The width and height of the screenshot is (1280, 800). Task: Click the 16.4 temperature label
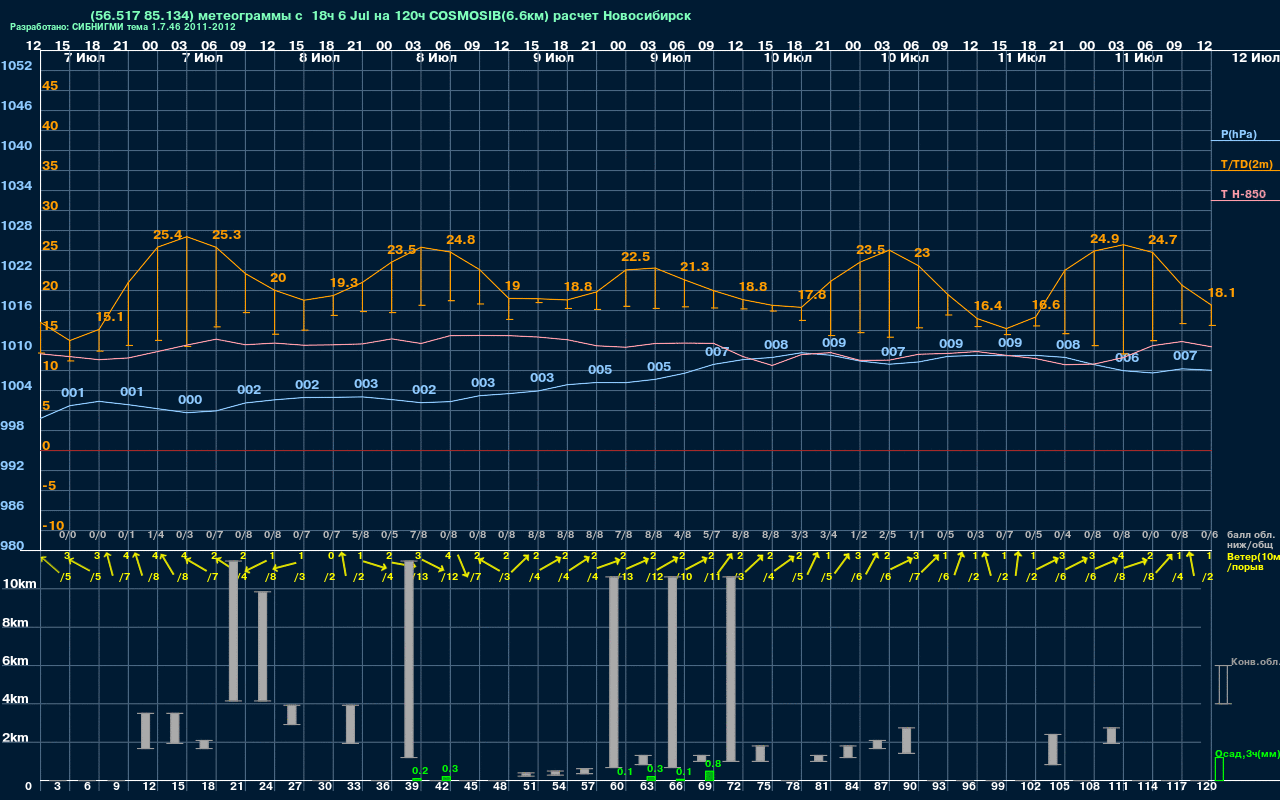987,306
